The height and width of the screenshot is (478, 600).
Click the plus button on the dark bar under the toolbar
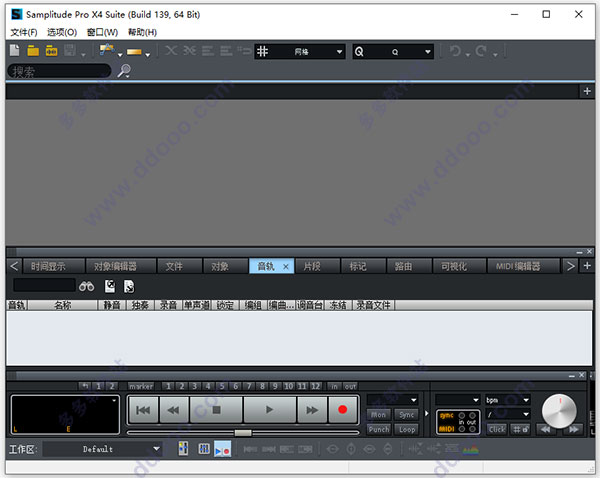[x=587, y=91]
